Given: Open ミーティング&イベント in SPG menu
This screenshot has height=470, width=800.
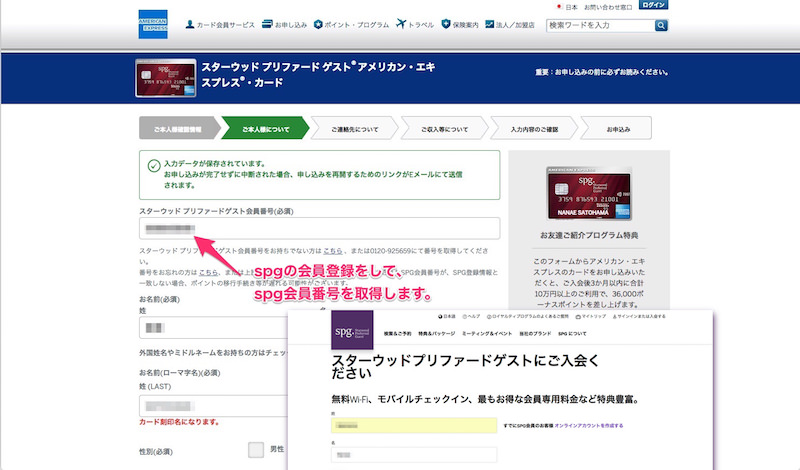Looking at the screenshot, I should tap(487, 334).
